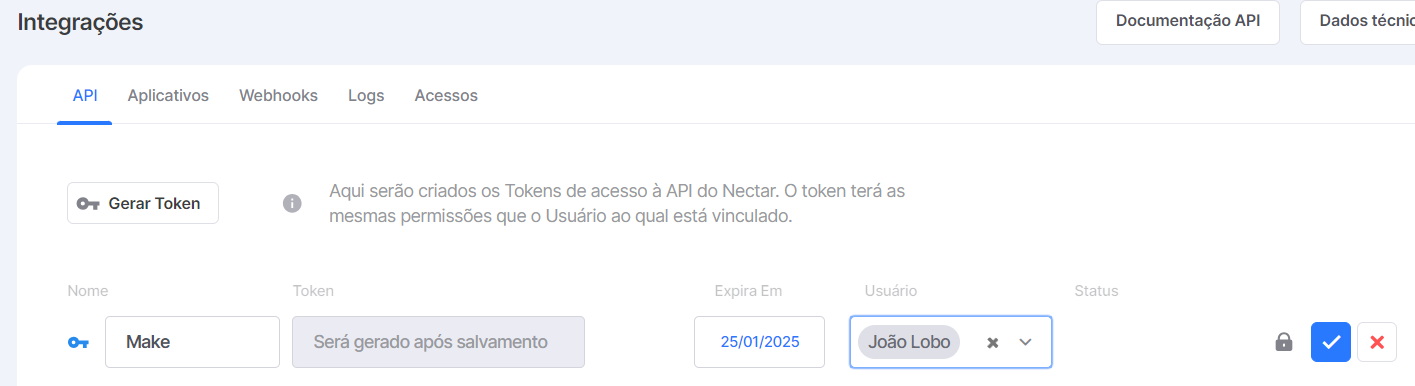Screen dimensions: 1415x386
Task: Open the Expira Em date picker 25/01/2025
Action: tap(760, 342)
